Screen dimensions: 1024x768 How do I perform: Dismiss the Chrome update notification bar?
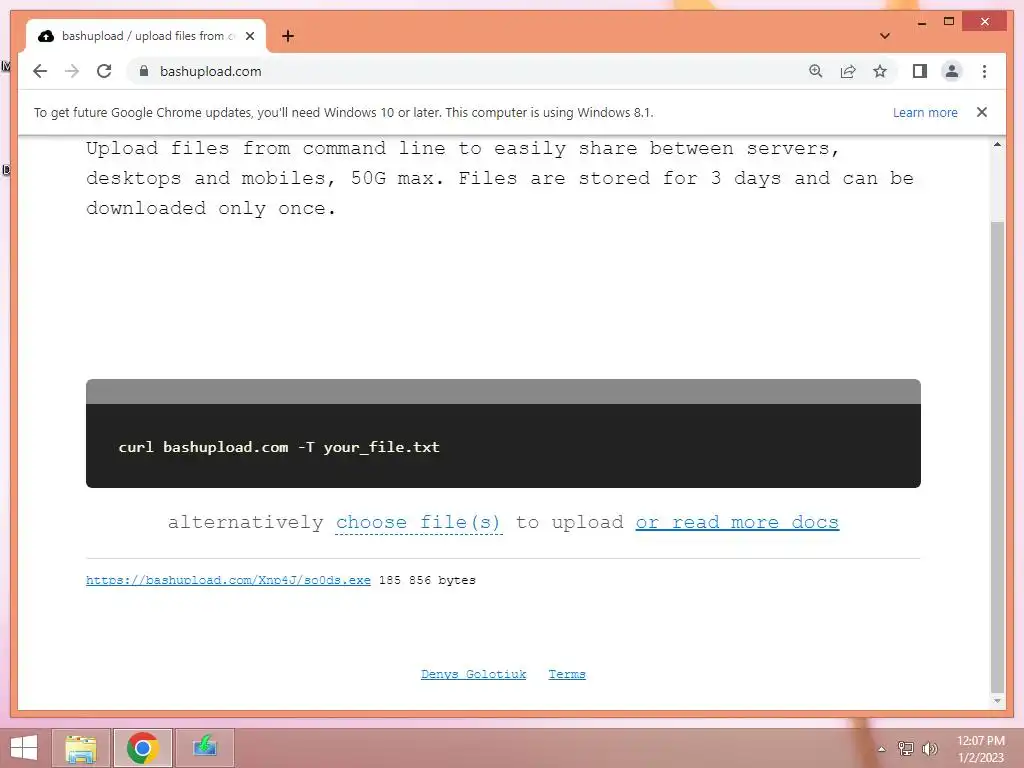click(982, 112)
